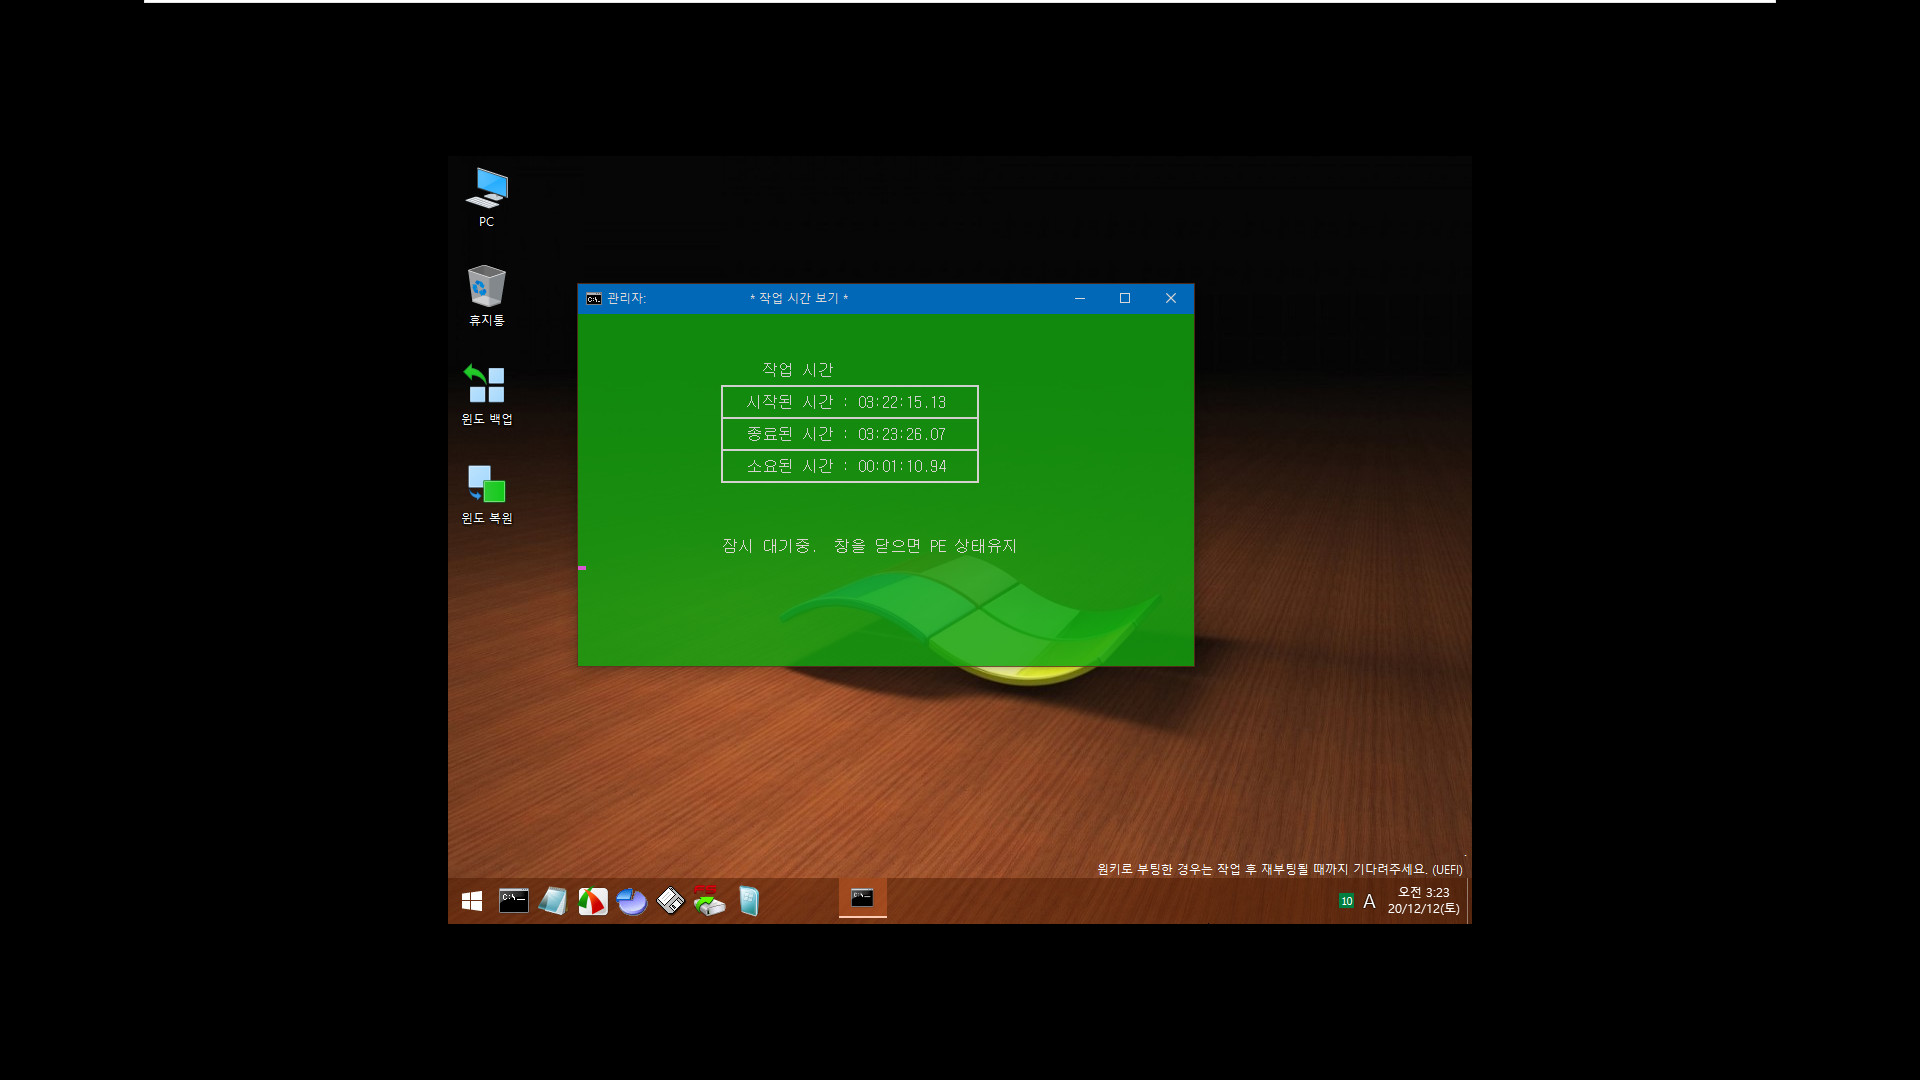Image resolution: width=1920 pixels, height=1080 pixels.
Task: Click the show desktop strip beside the clock
Action: pyautogui.click(x=1468, y=901)
